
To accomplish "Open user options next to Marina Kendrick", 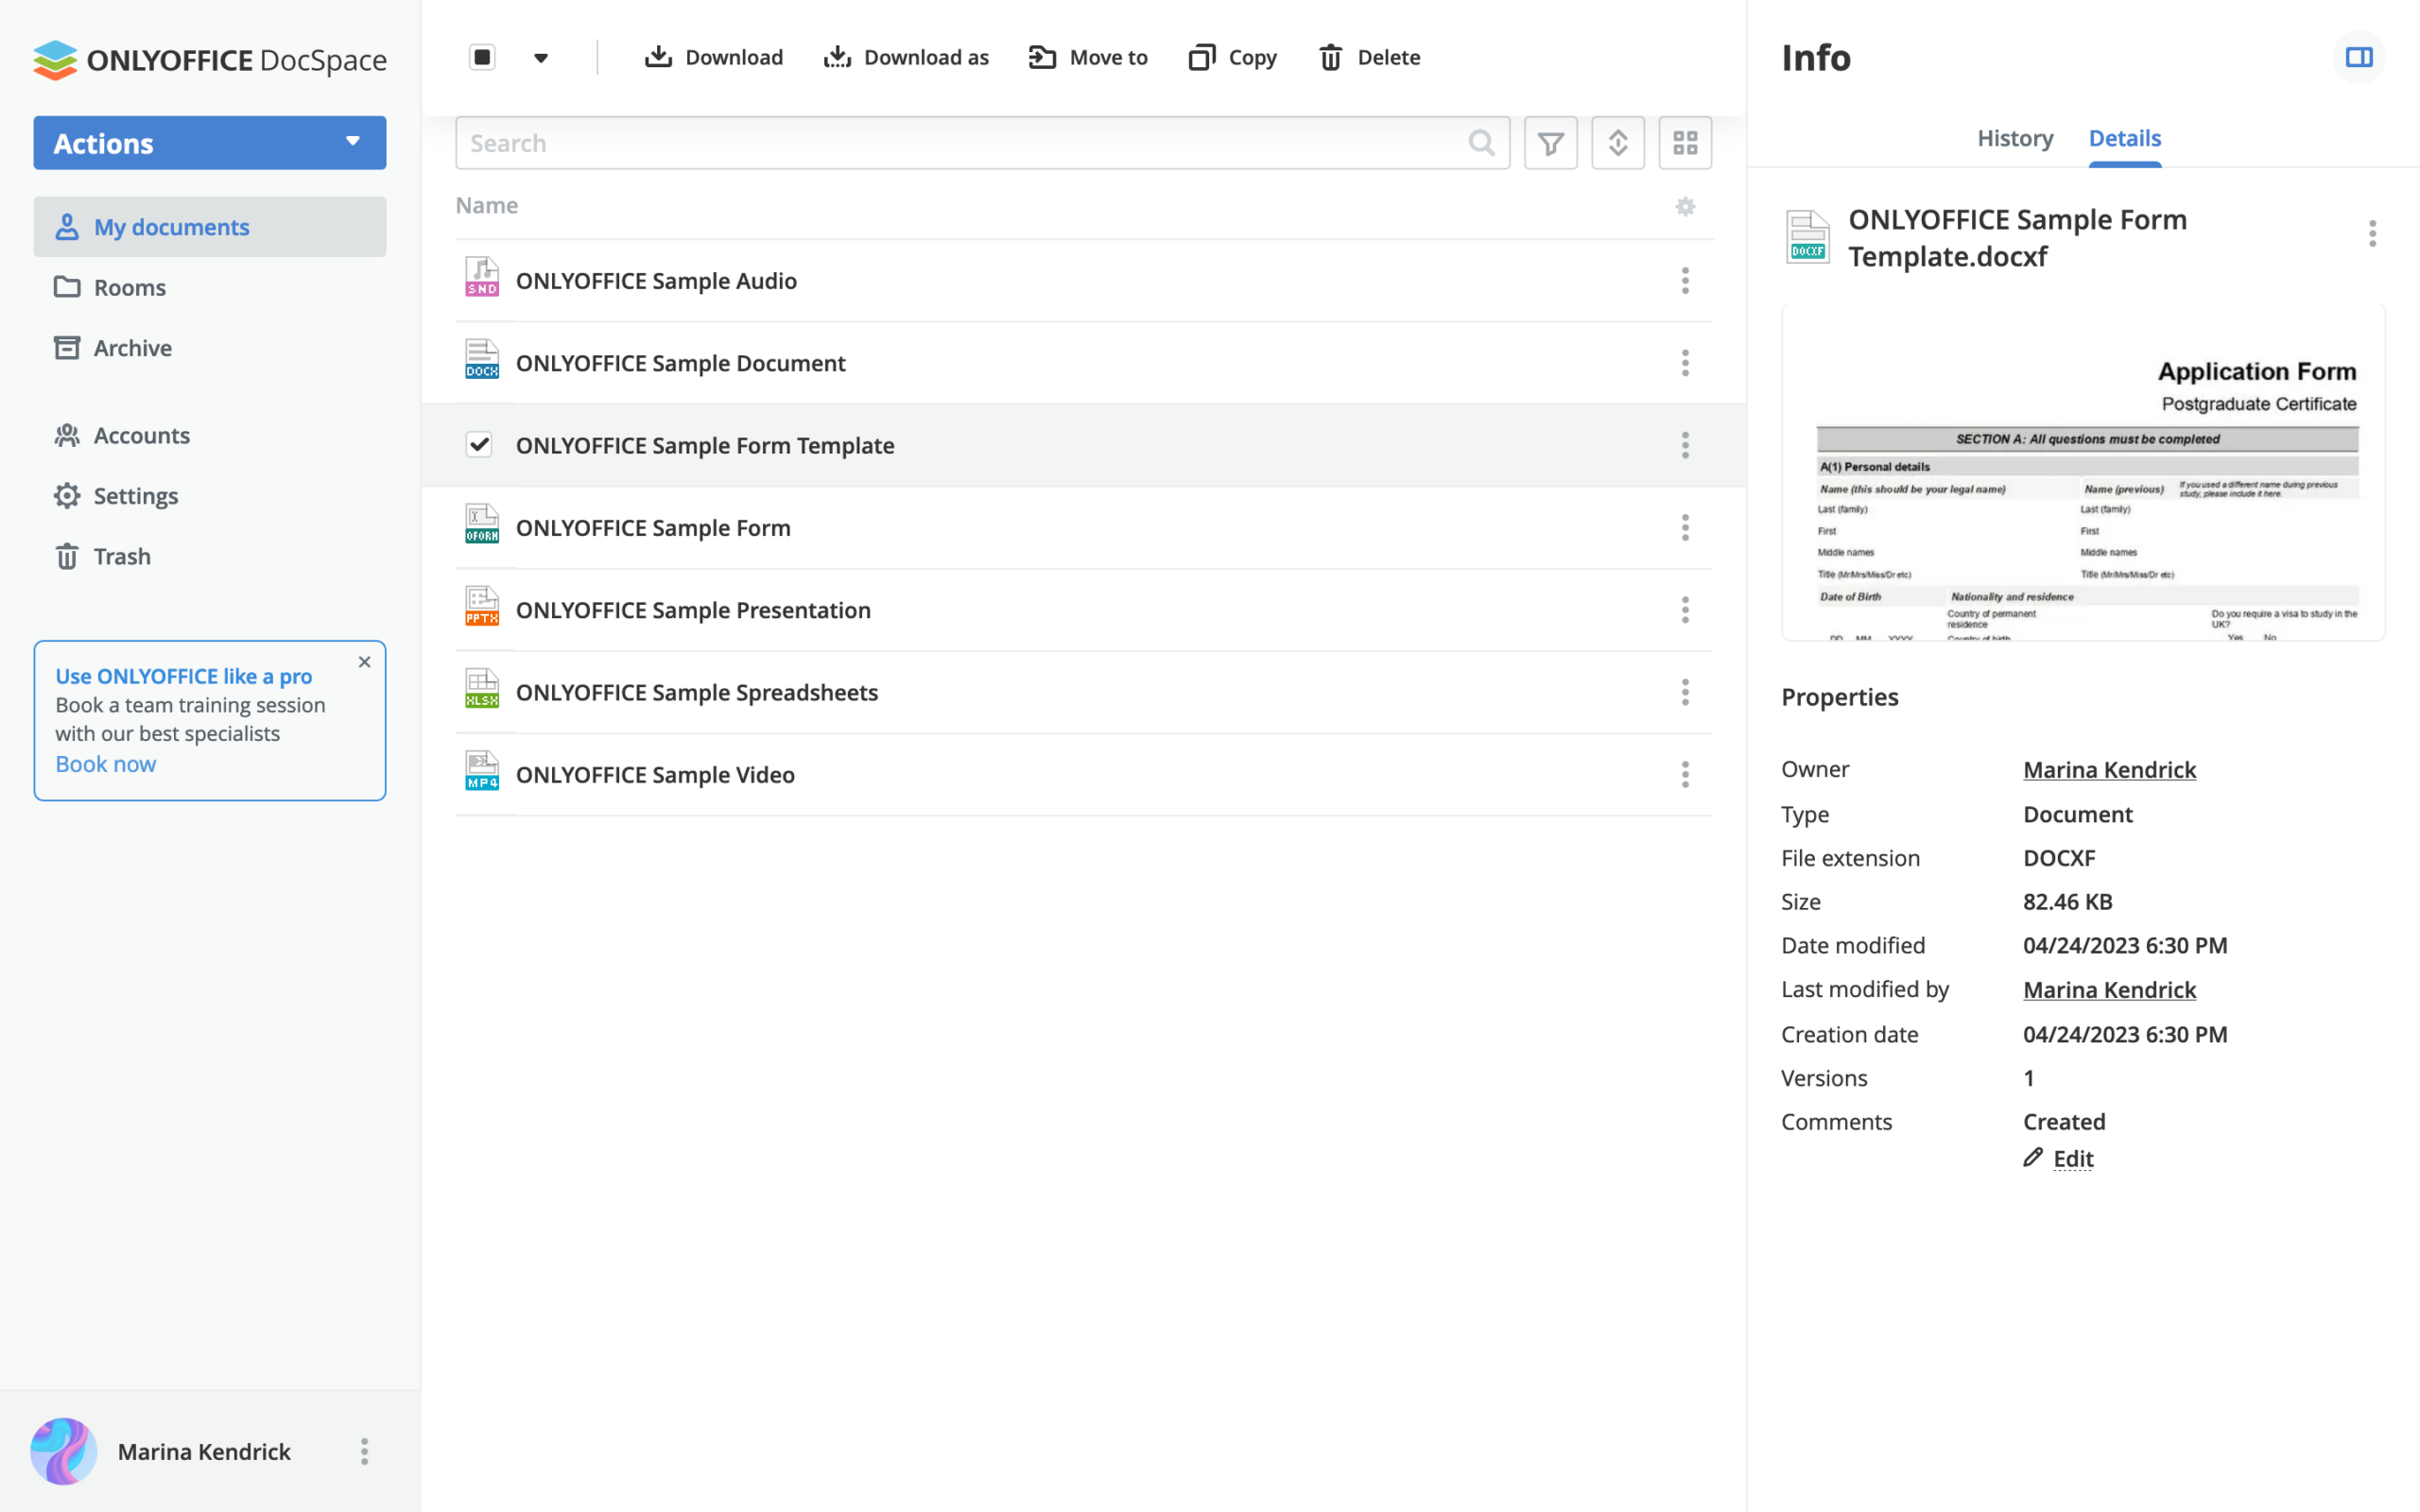I will (x=364, y=1451).
